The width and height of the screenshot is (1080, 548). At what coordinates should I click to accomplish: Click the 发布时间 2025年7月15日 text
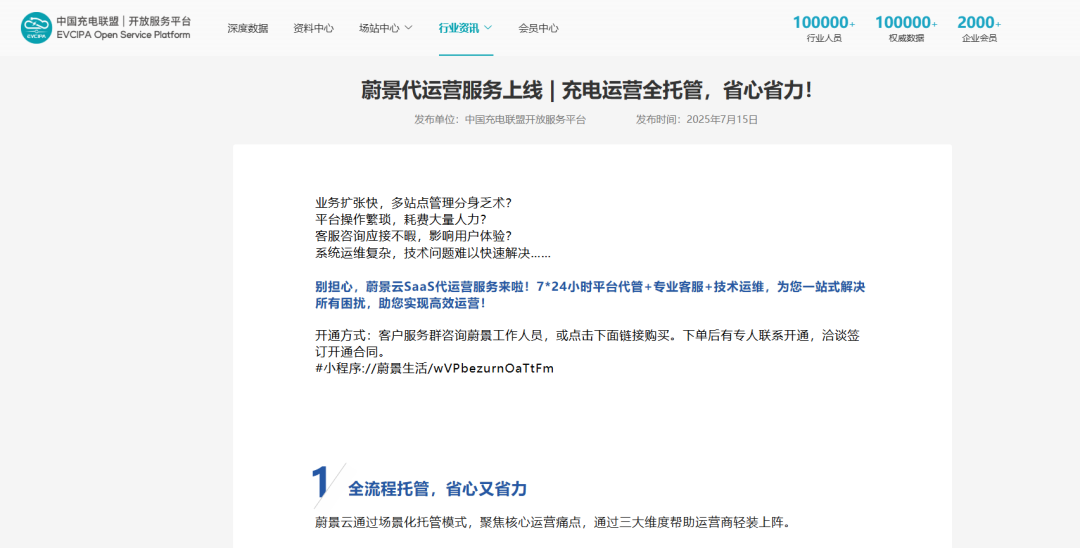pos(696,120)
